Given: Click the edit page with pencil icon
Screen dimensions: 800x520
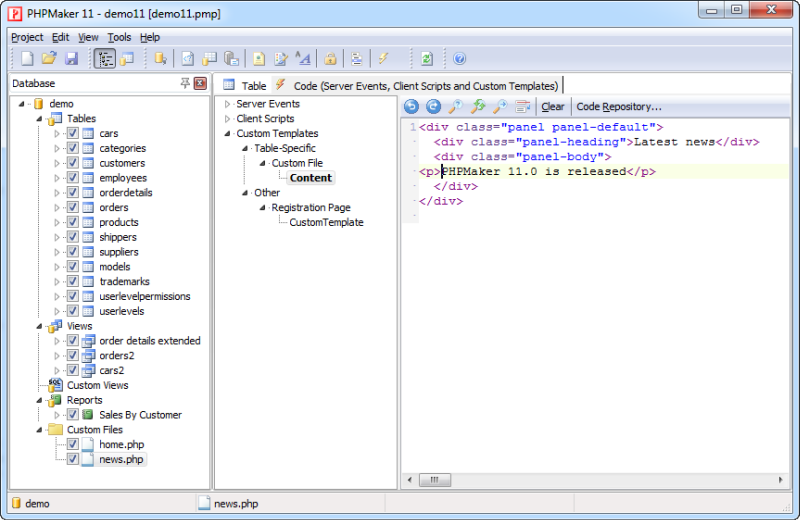Looking at the screenshot, I should coord(281,59).
